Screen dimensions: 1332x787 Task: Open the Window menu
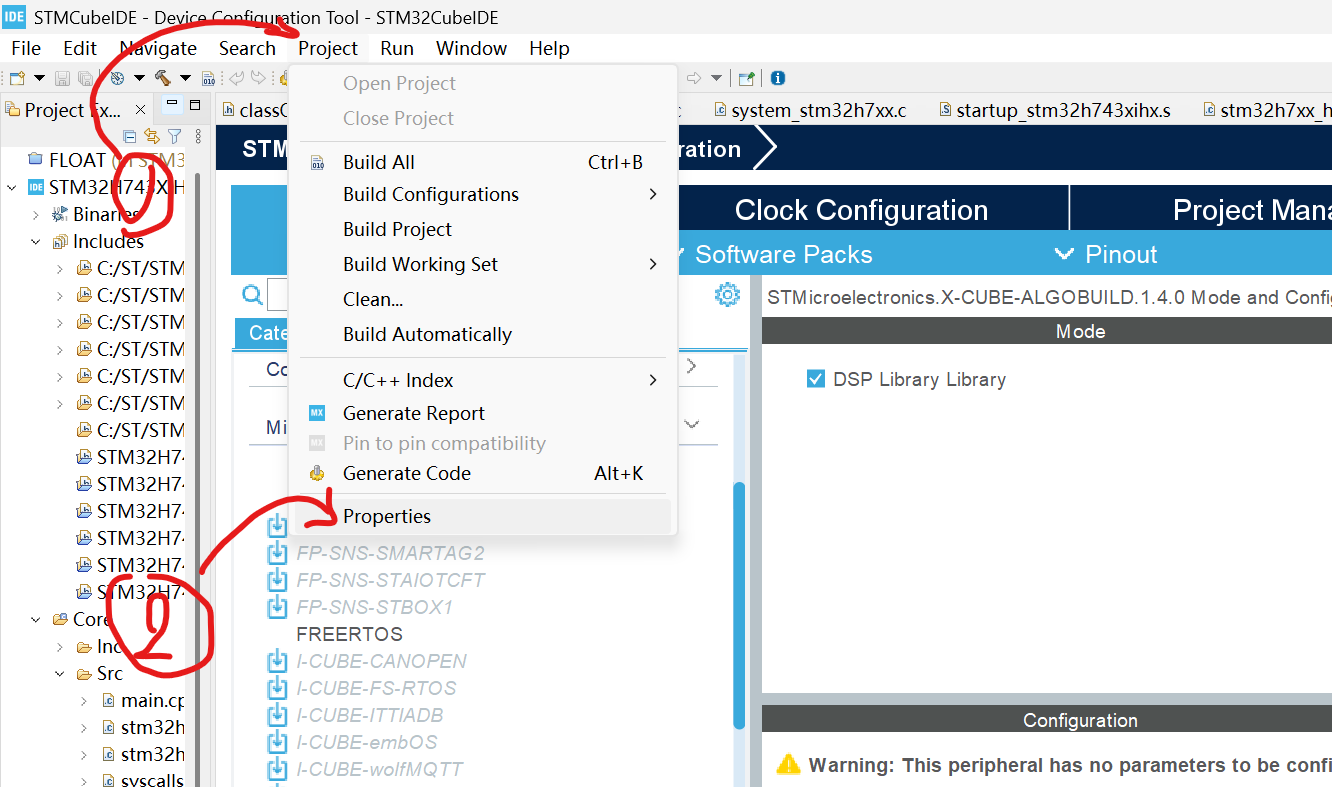click(471, 48)
